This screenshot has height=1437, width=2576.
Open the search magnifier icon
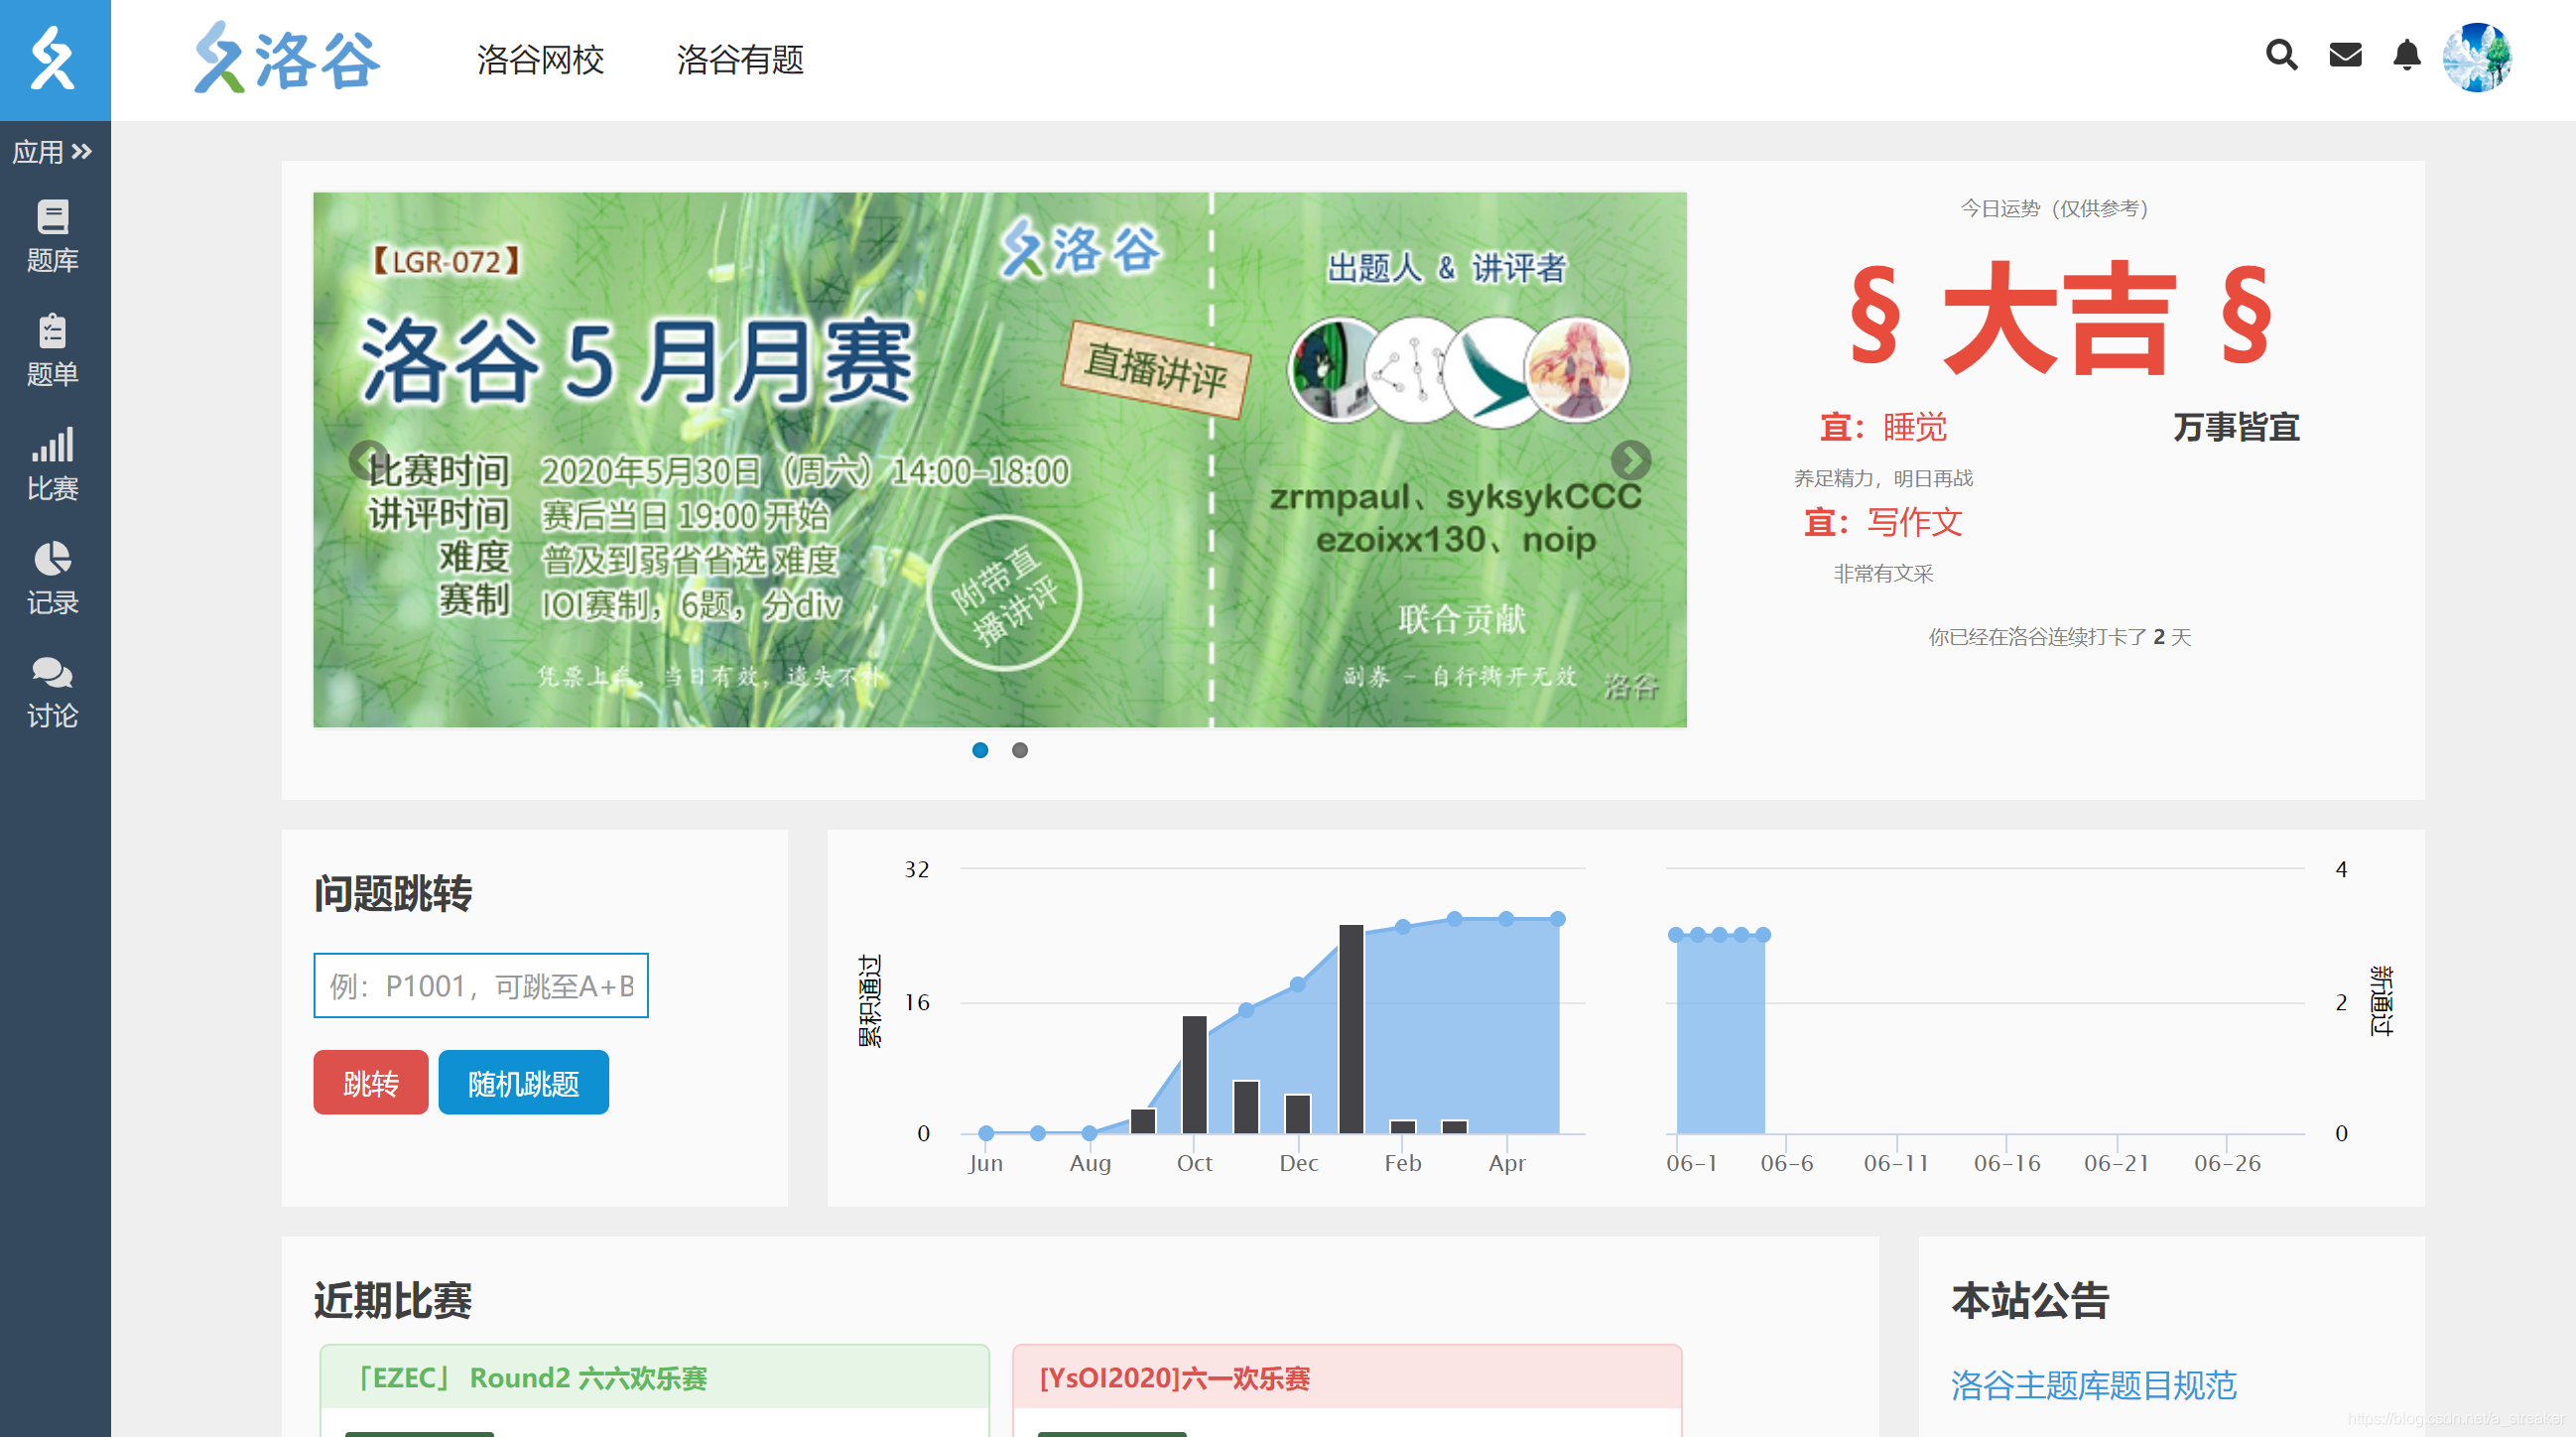[2281, 55]
